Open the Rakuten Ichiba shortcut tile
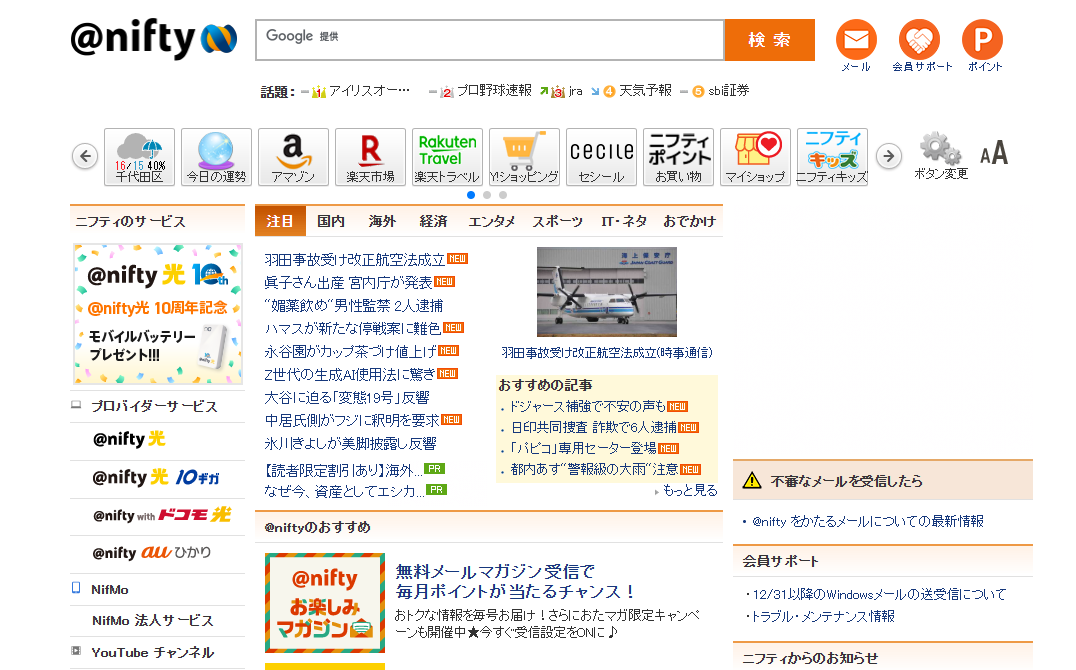Image resolution: width=1076 pixels, height=670 pixels. tap(370, 157)
